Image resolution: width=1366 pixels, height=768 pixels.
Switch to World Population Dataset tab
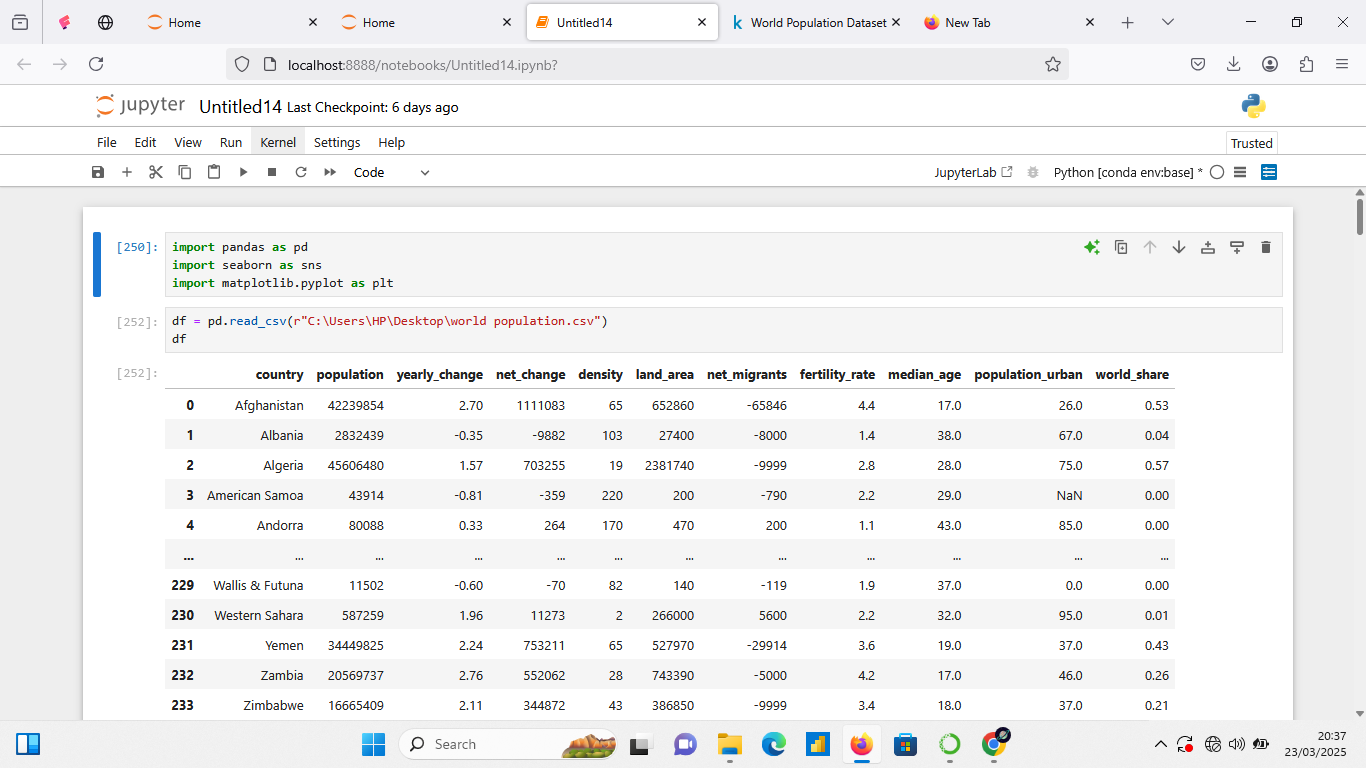818,22
